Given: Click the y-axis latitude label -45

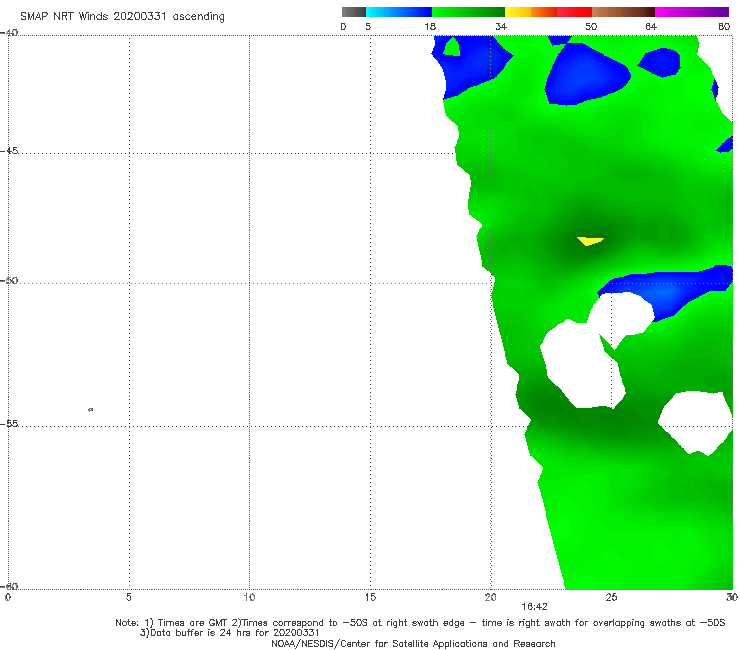Looking at the screenshot, I should click(9, 151).
